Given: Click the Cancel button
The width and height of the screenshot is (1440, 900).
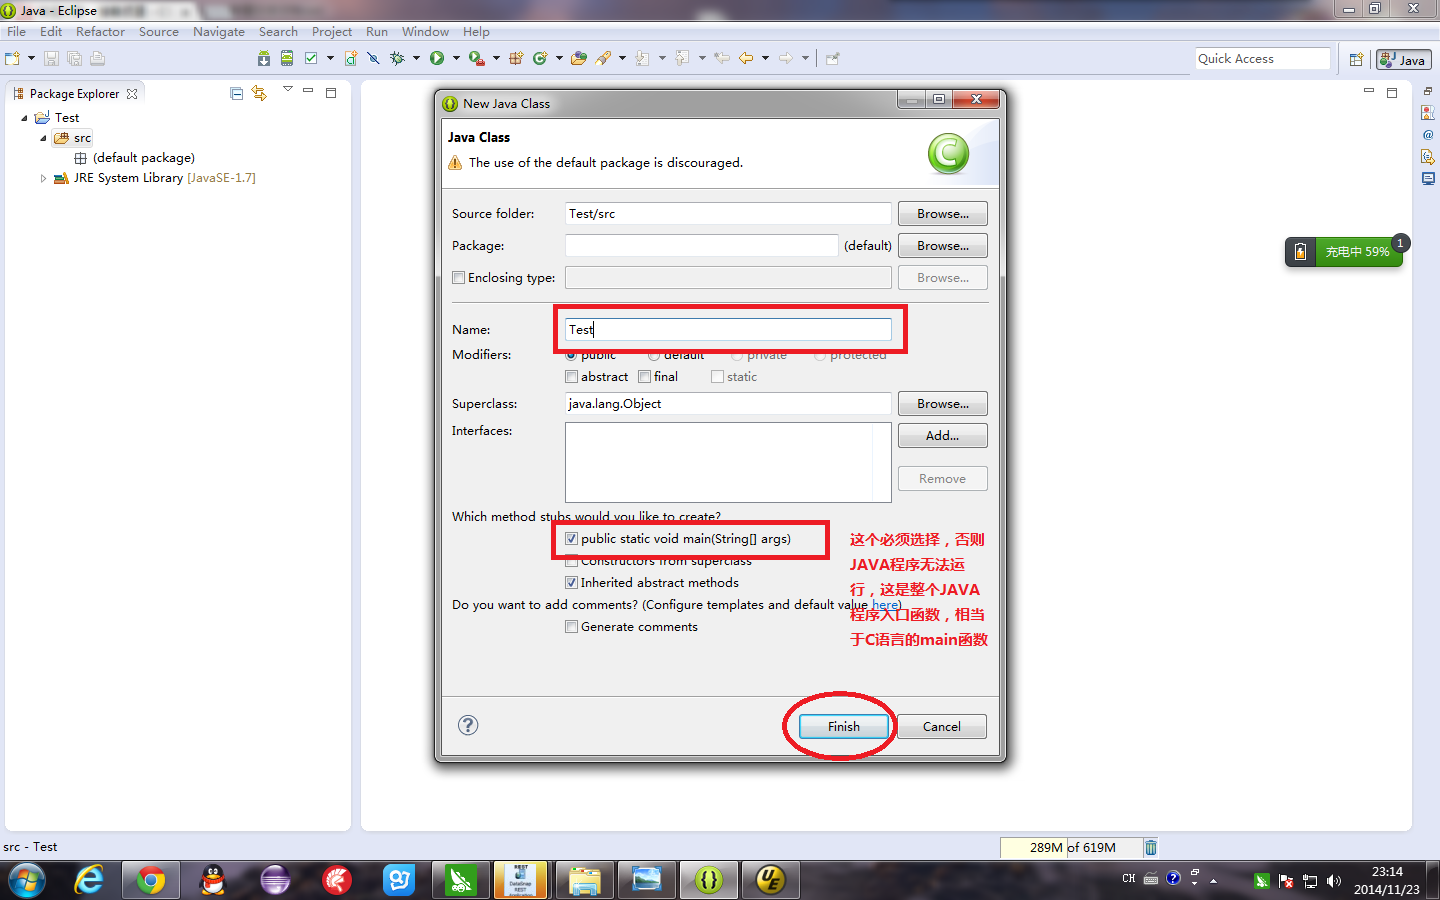Looking at the screenshot, I should click(941, 727).
